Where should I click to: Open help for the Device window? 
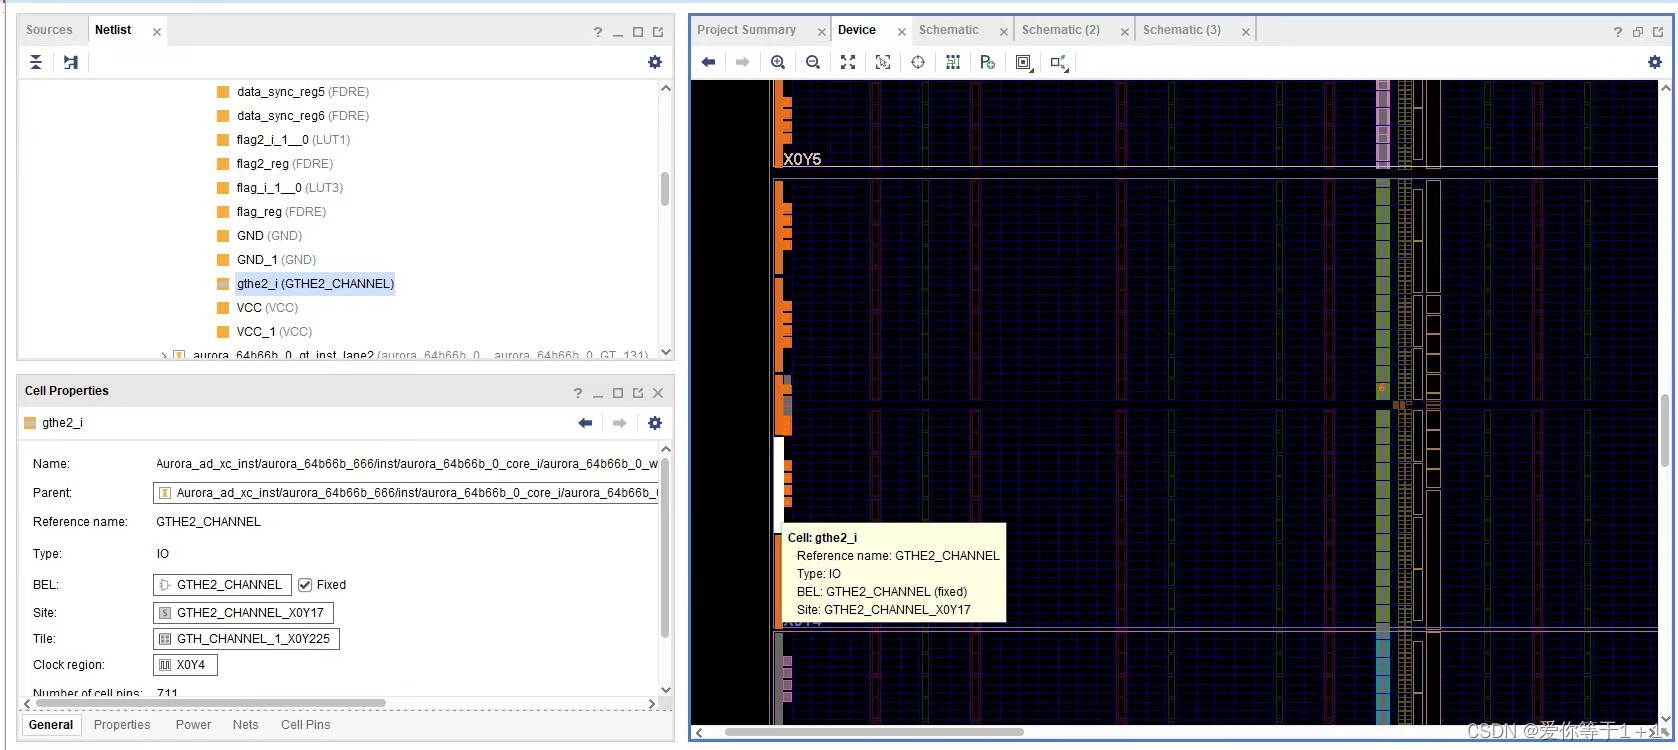pyautogui.click(x=1618, y=32)
